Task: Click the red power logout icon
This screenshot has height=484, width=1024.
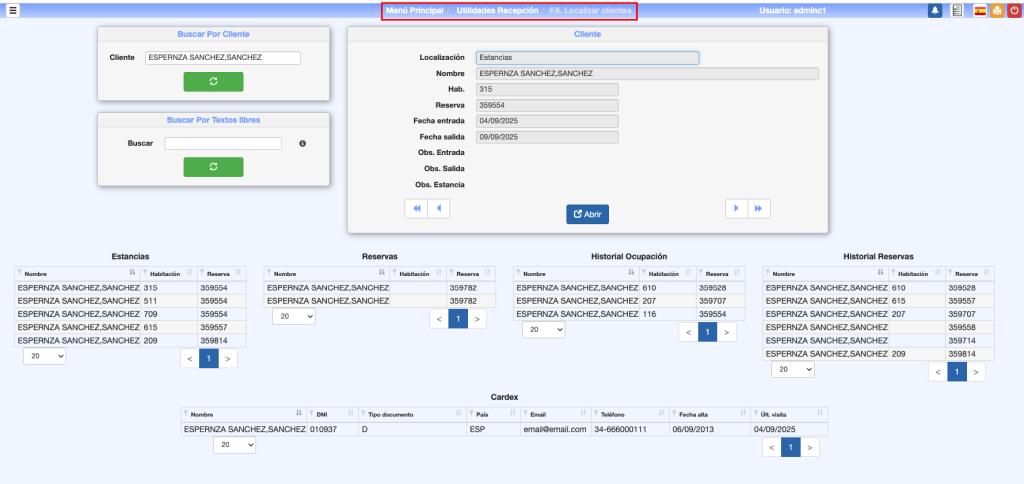Action: (x=1013, y=10)
